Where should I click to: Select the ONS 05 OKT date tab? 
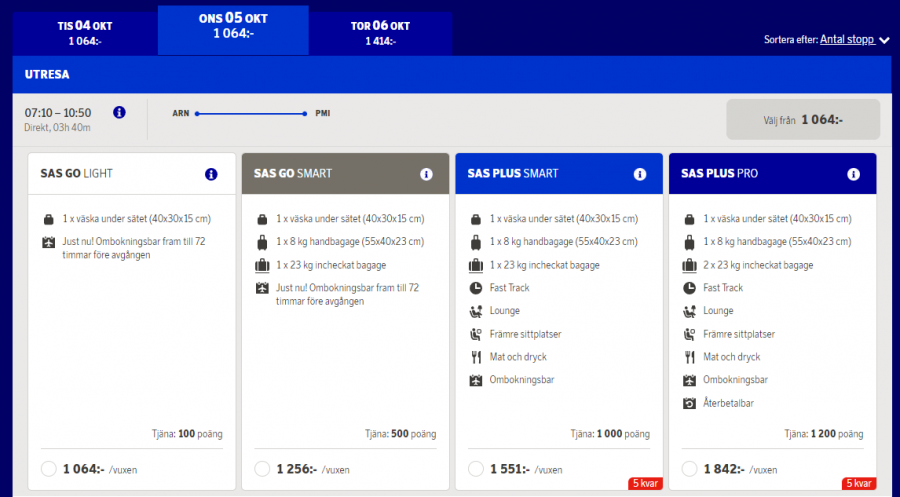[232, 26]
